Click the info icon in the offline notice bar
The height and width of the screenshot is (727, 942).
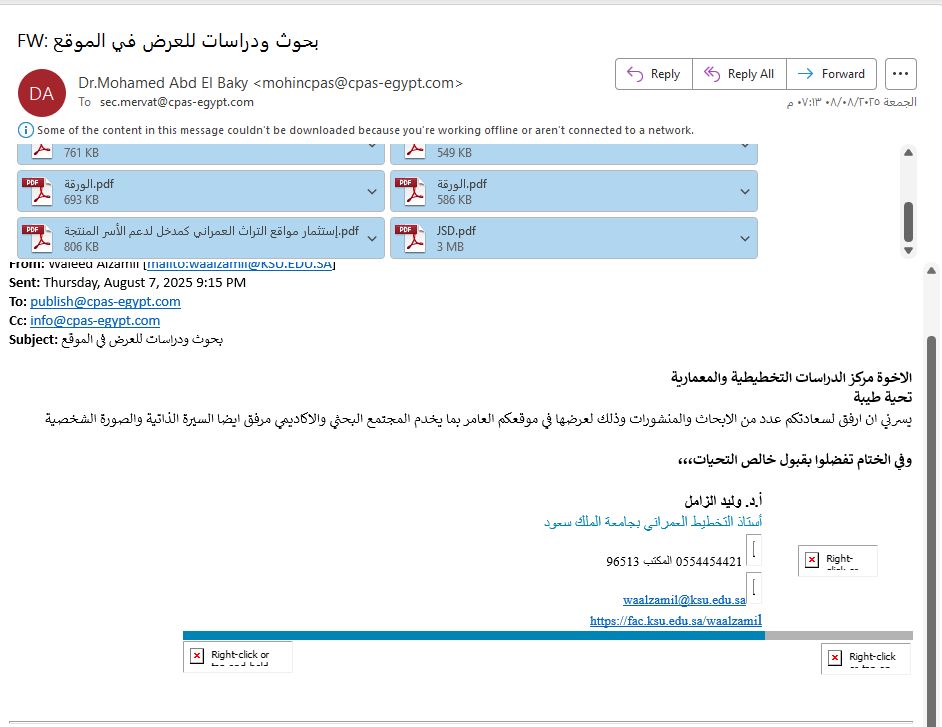[25, 130]
